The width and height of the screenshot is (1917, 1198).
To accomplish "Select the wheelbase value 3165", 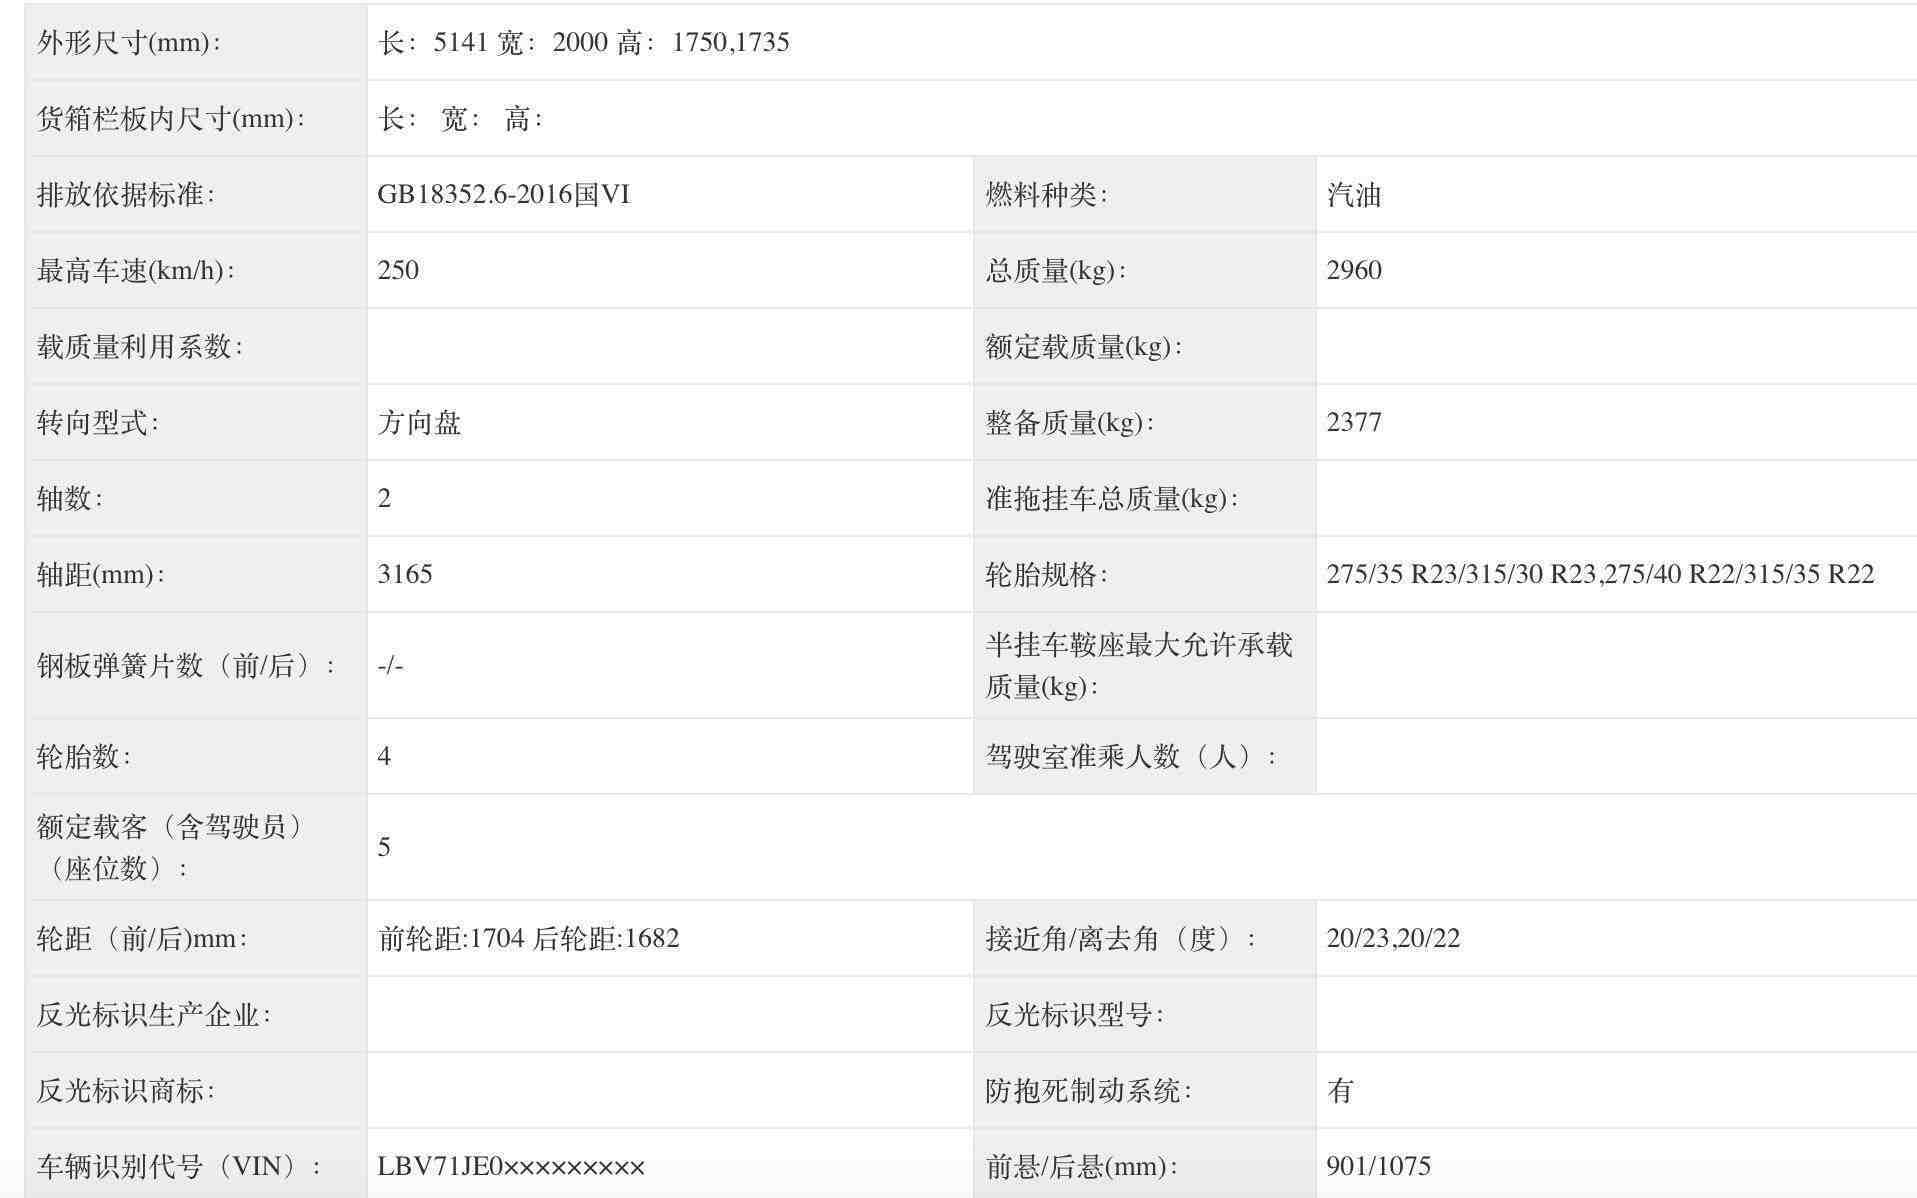I will tap(405, 574).
